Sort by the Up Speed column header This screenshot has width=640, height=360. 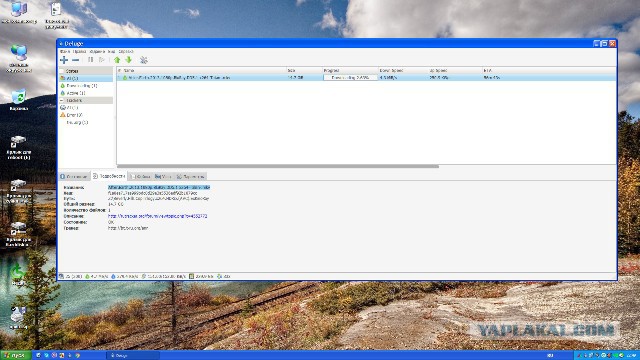coord(455,71)
